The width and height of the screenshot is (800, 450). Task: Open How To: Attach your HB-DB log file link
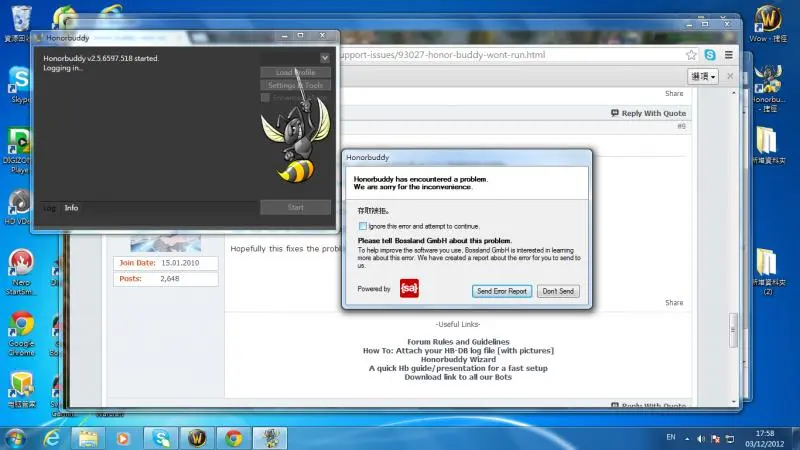(458, 351)
